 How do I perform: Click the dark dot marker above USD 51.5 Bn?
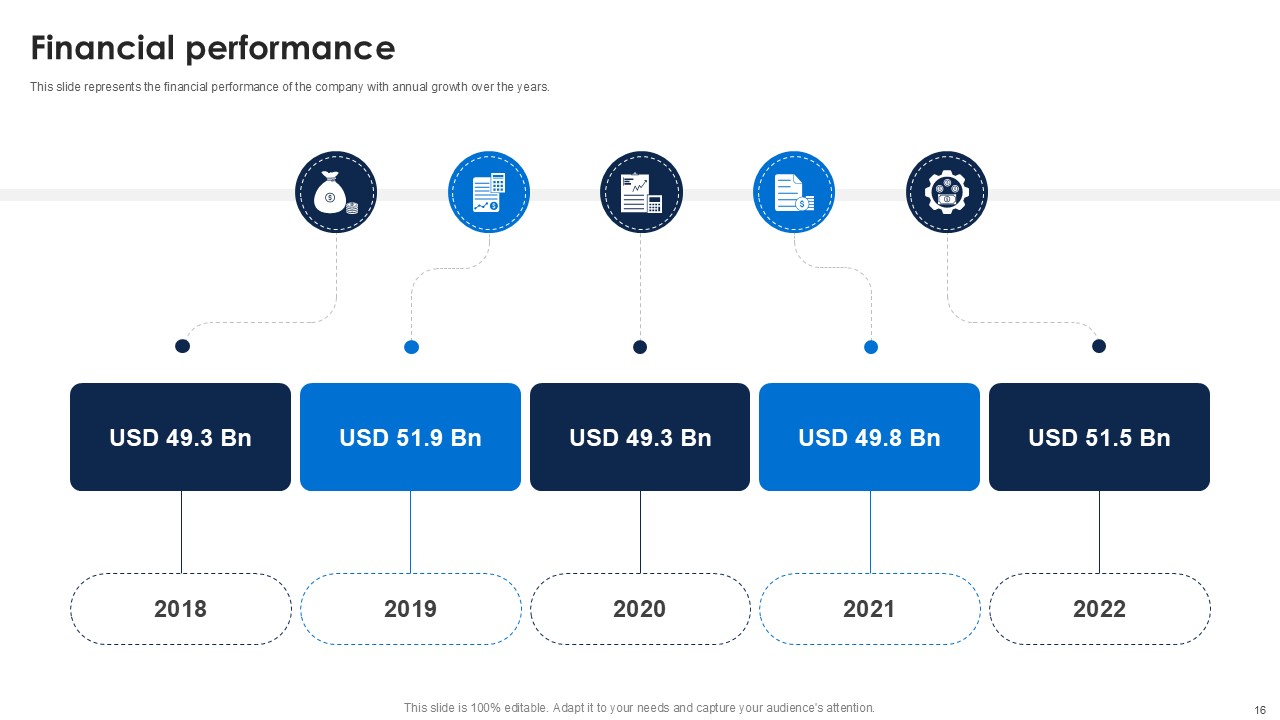(1099, 346)
